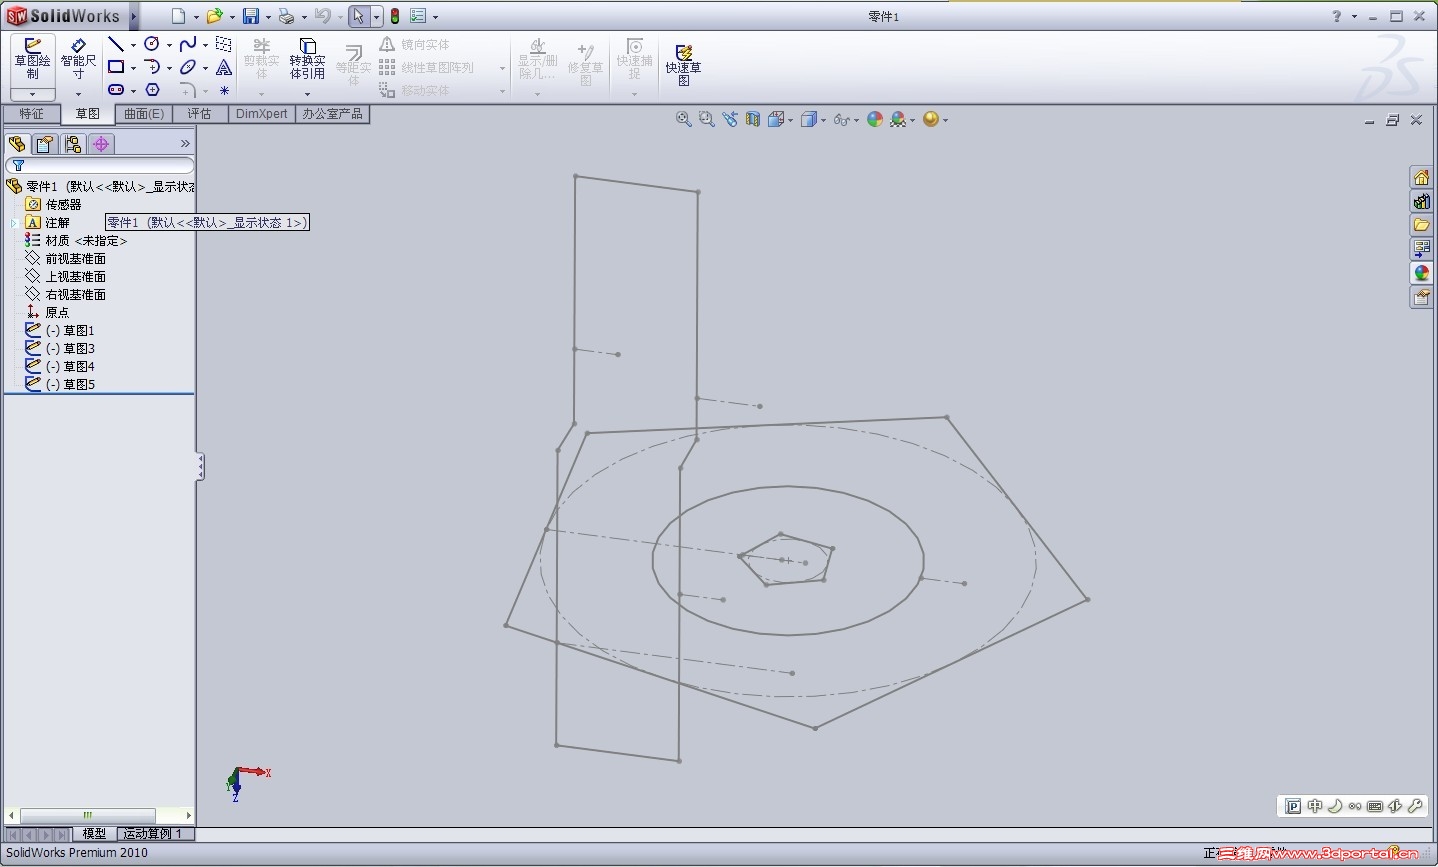
Task: Open dropdown under 草图绘制 Sketch button
Action: pos(33,94)
